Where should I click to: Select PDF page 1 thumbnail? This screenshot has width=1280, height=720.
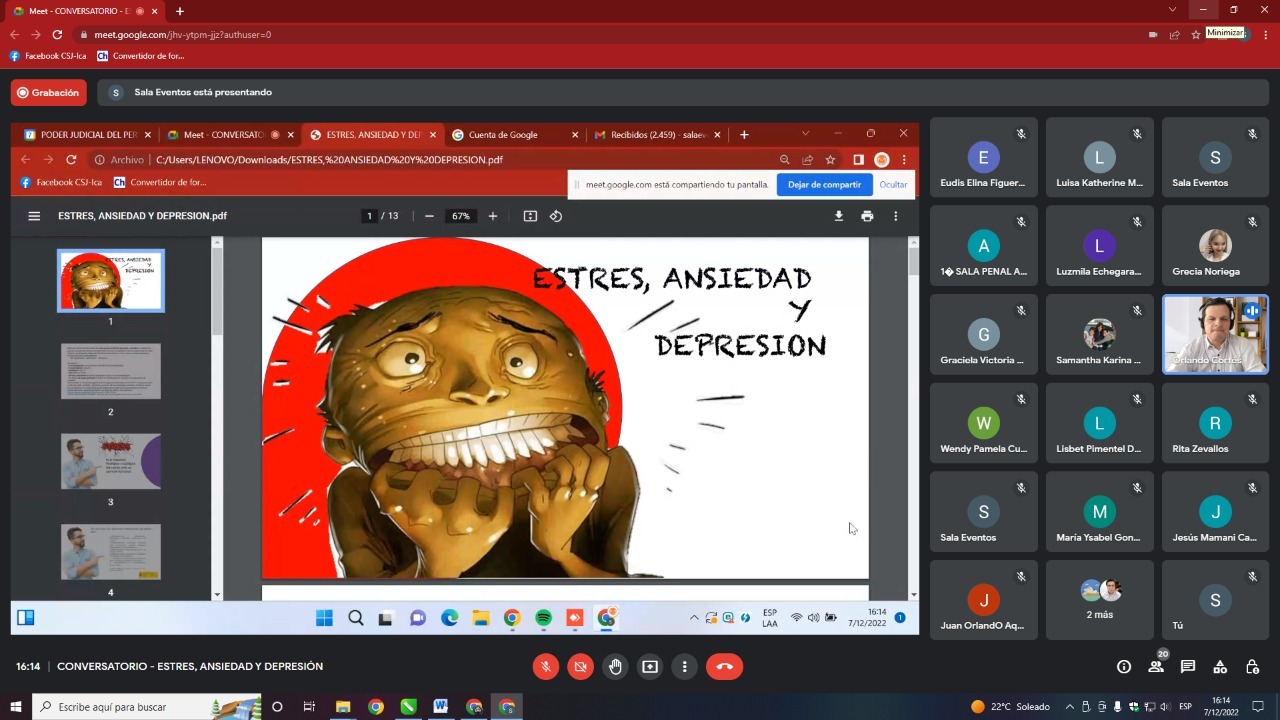pyautogui.click(x=110, y=280)
